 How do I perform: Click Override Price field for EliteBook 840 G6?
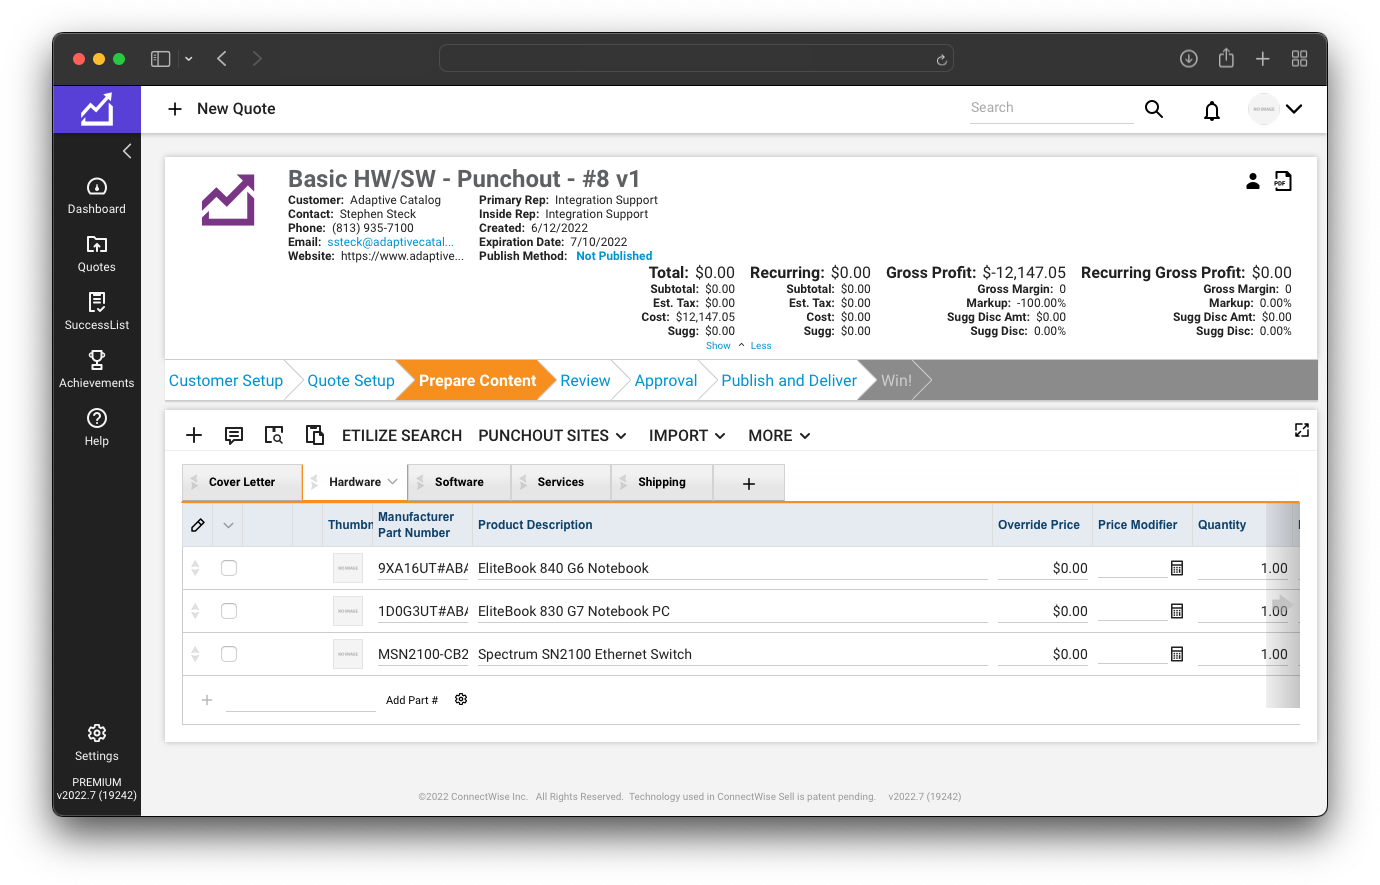click(1043, 568)
